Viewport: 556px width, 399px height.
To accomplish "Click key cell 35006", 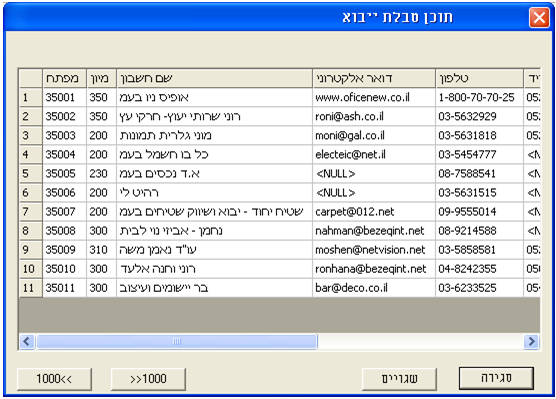I will tap(65, 193).
